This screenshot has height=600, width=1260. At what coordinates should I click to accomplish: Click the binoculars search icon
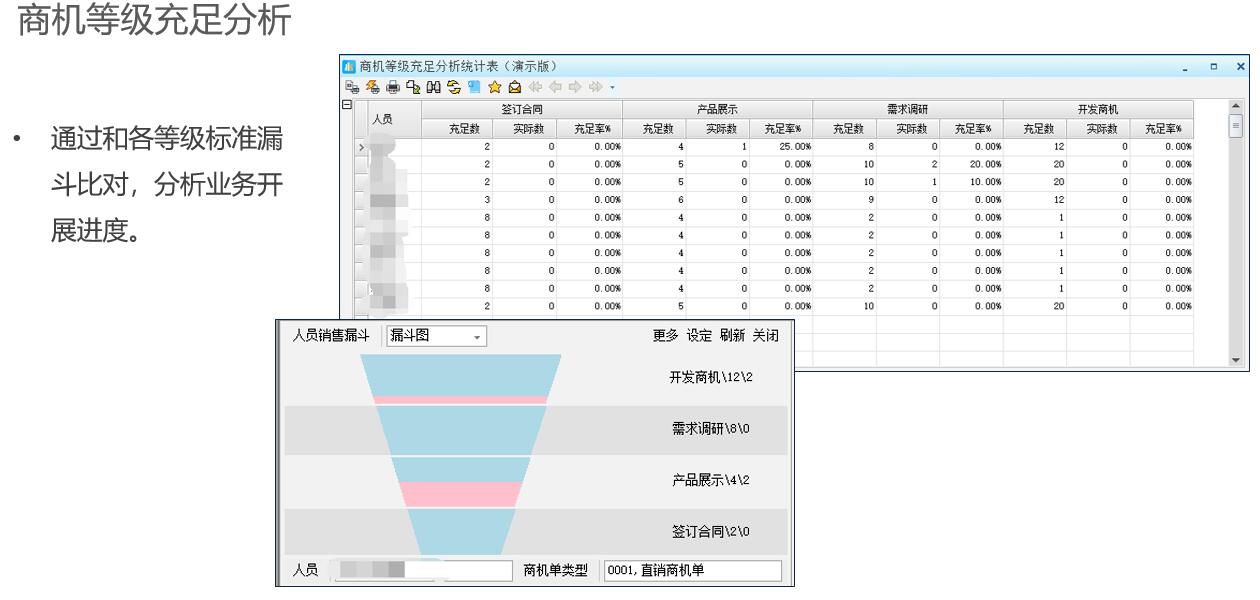(434, 87)
